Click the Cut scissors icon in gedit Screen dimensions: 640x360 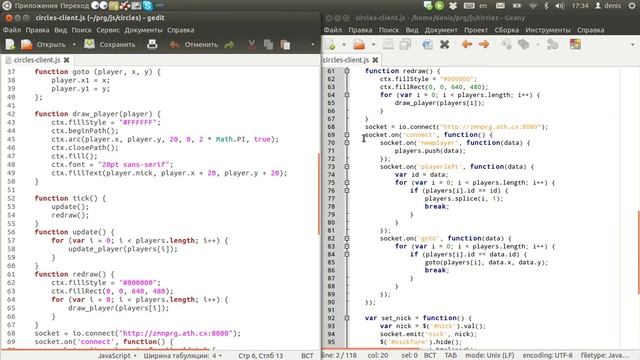tap(251, 44)
